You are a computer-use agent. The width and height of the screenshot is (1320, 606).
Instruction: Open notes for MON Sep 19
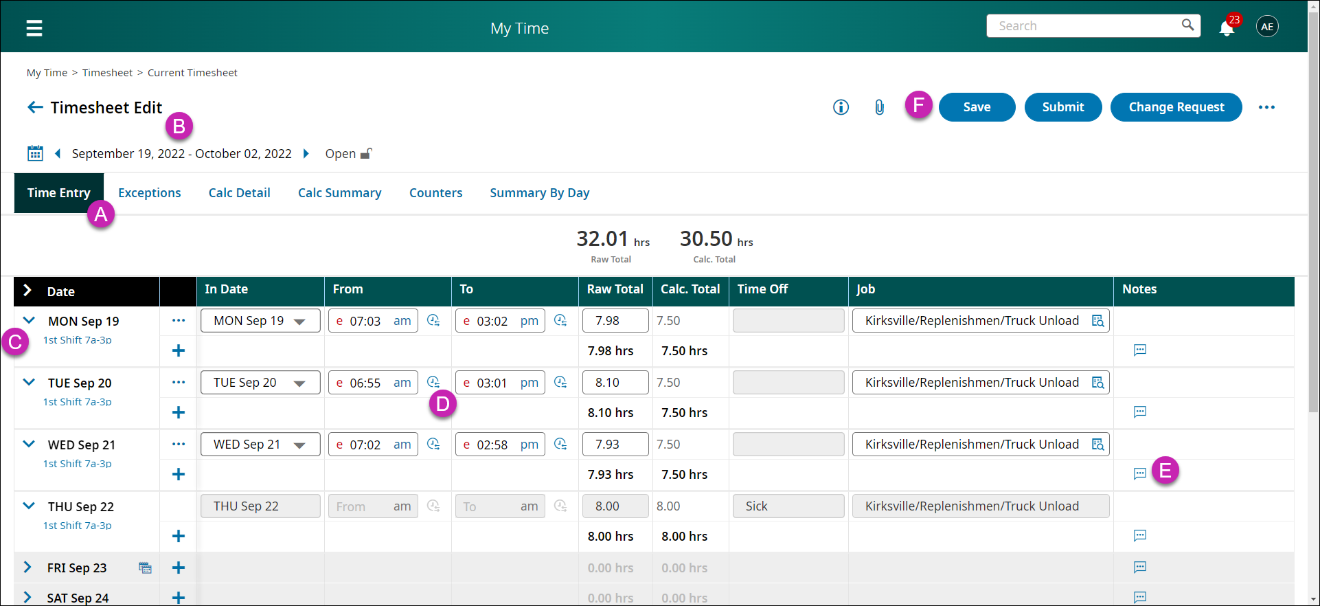tap(1139, 350)
